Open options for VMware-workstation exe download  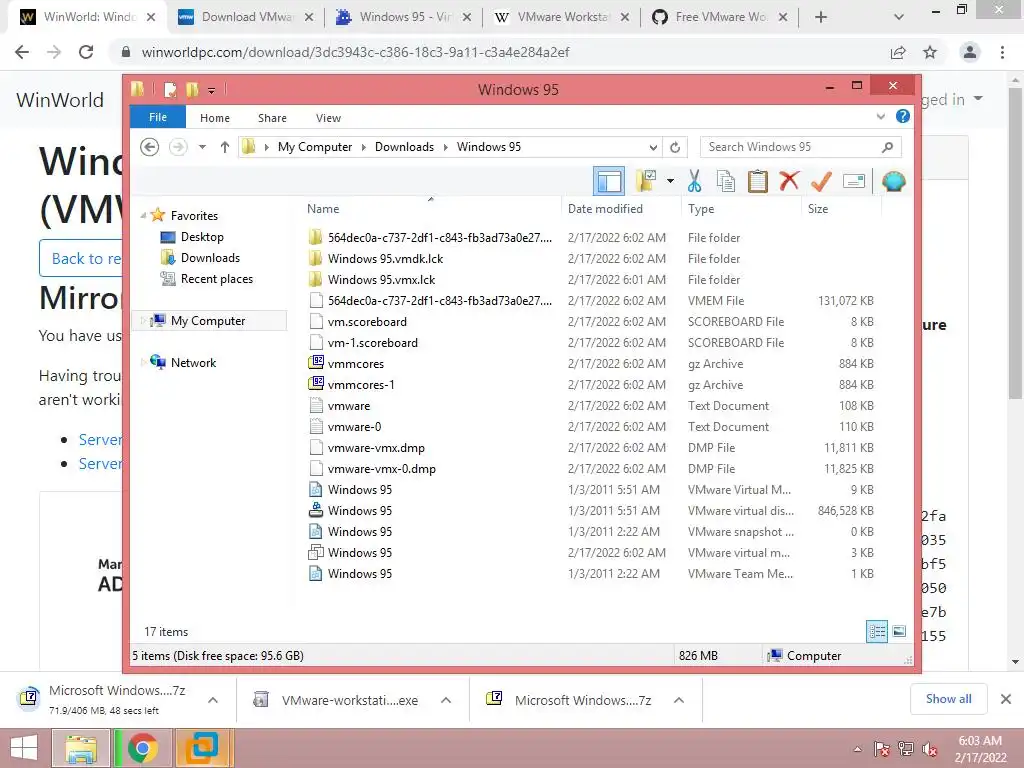coord(445,700)
